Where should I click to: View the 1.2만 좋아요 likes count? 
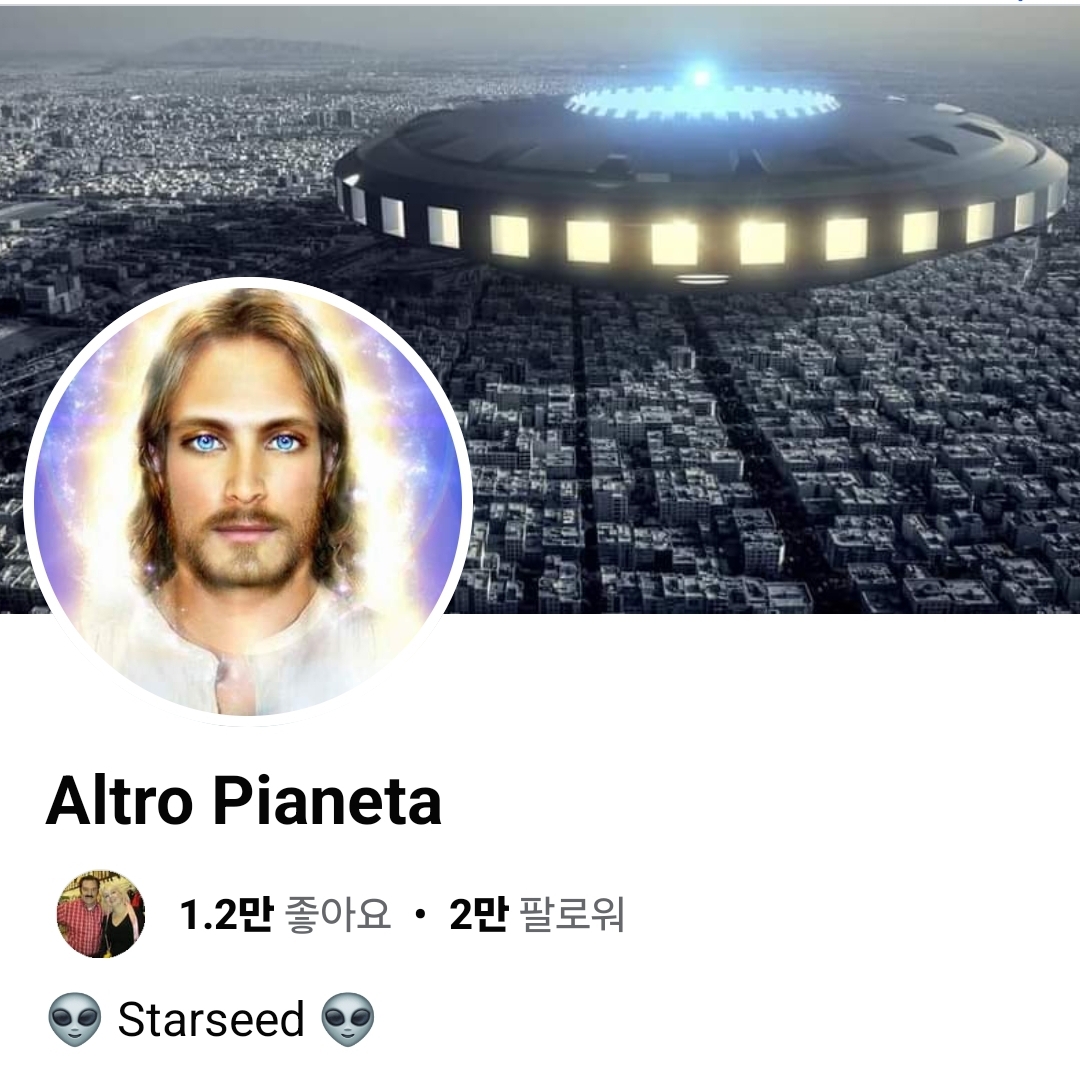tap(284, 915)
